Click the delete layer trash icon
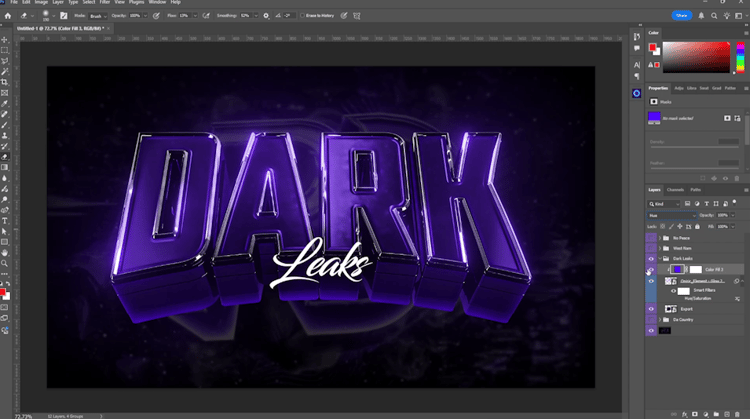Viewport: 750px width, 419px height. pyautogui.click(x=737, y=414)
